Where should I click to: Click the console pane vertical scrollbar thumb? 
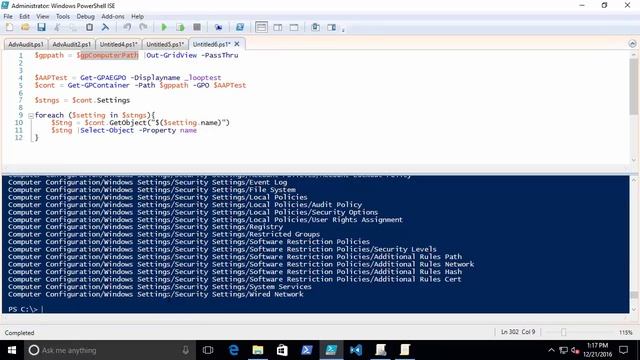click(x=633, y=295)
